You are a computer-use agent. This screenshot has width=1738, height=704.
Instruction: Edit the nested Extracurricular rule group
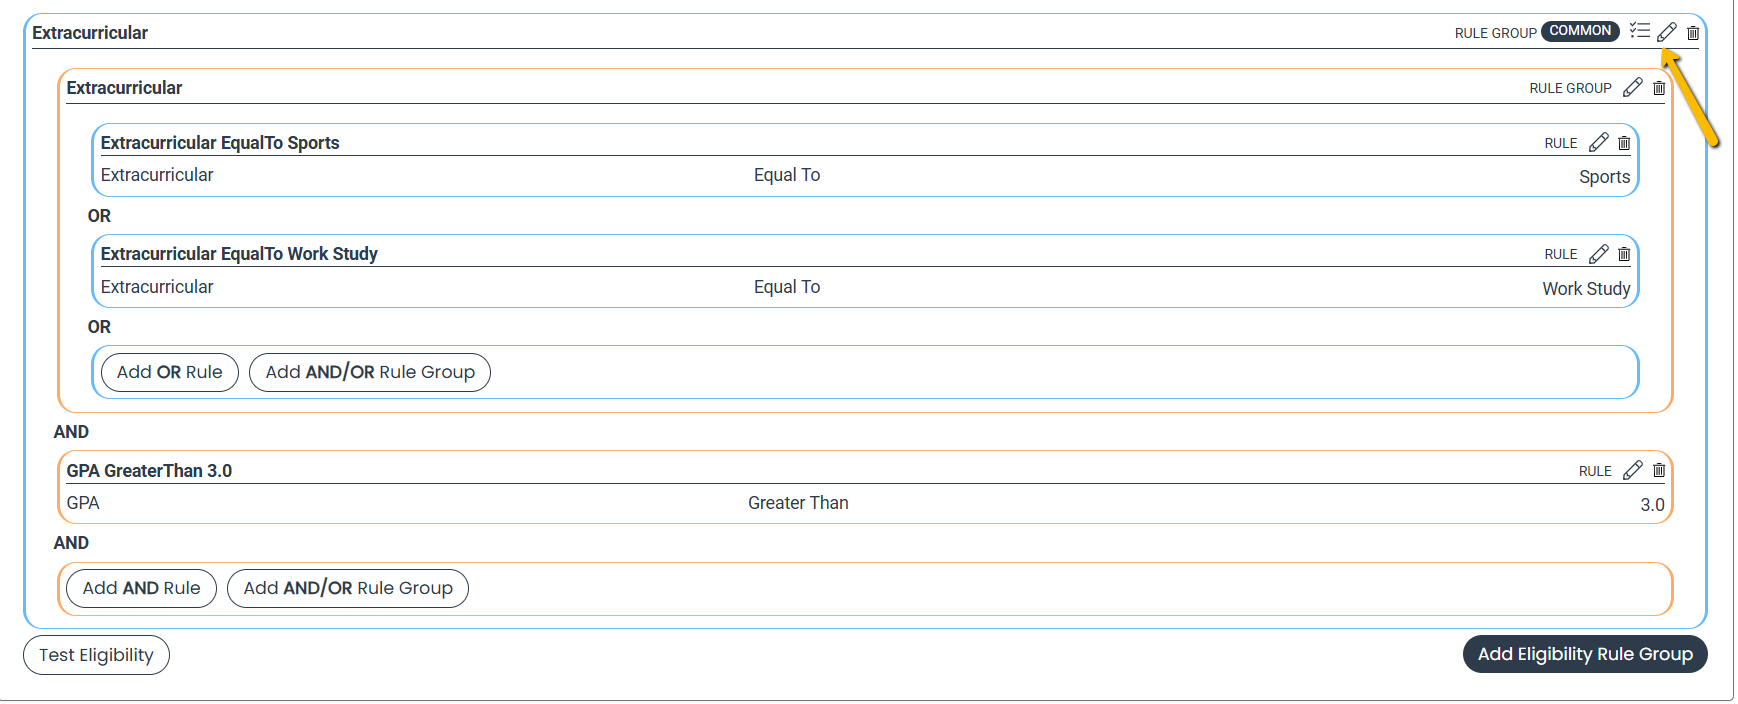[1632, 88]
